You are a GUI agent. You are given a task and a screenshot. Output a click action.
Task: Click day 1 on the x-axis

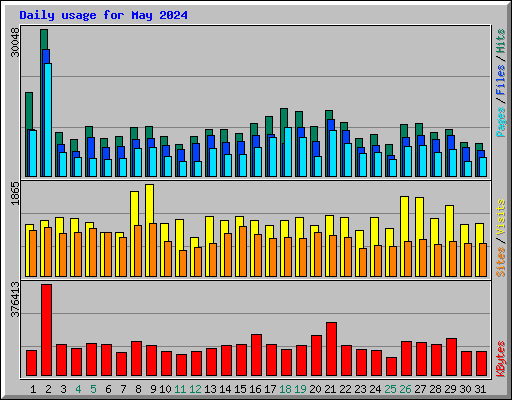click(33, 389)
